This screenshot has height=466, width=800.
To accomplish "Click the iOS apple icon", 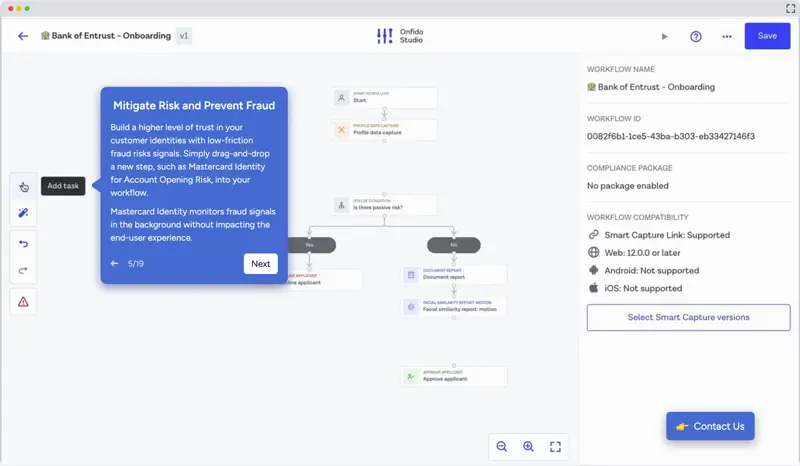I will pos(593,288).
